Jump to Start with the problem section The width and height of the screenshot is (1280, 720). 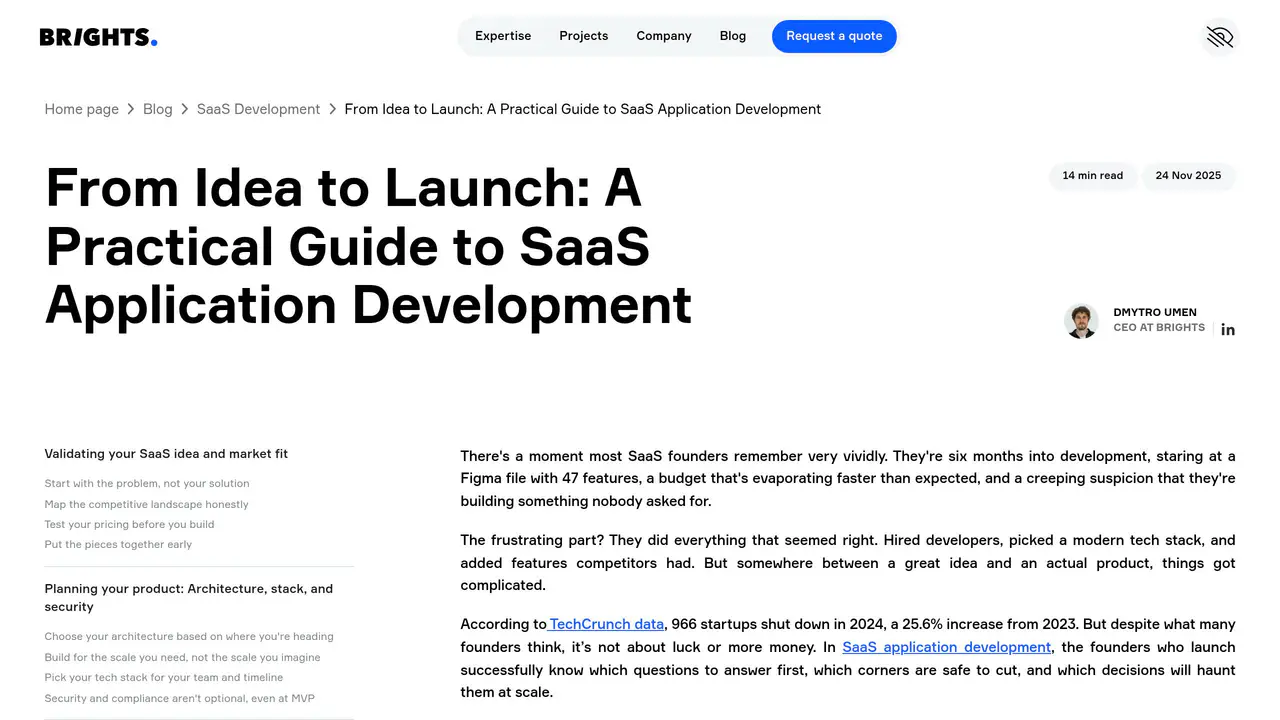click(147, 484)
